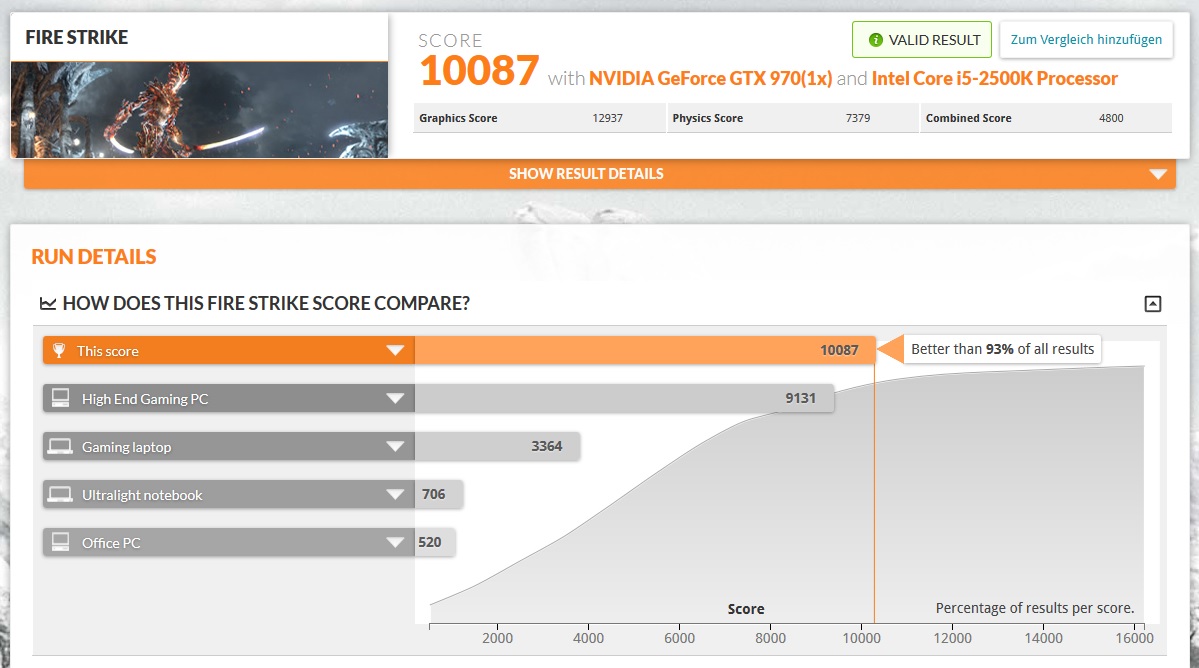
Task: Click the Valid Result button
Action: pos(921,40)
